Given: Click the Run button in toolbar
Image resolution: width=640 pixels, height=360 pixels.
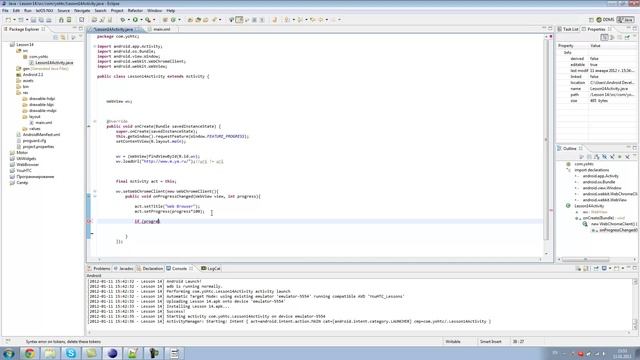Looking at the screenshot, I should click(x=135, y=20).
